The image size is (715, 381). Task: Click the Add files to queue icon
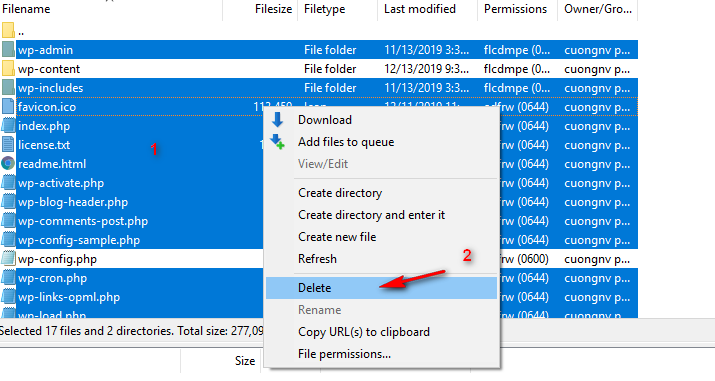pos(277,141)
